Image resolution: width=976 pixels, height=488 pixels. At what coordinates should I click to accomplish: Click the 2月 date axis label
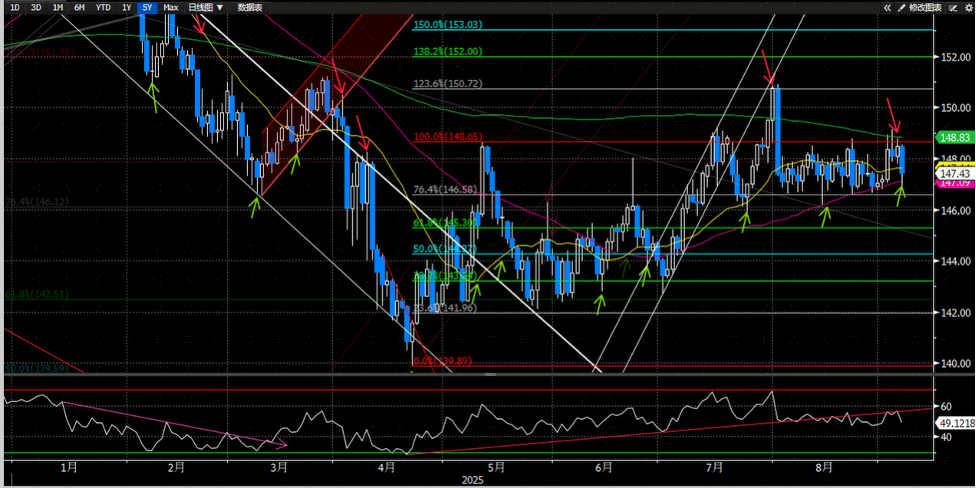(x=176, y=467)
